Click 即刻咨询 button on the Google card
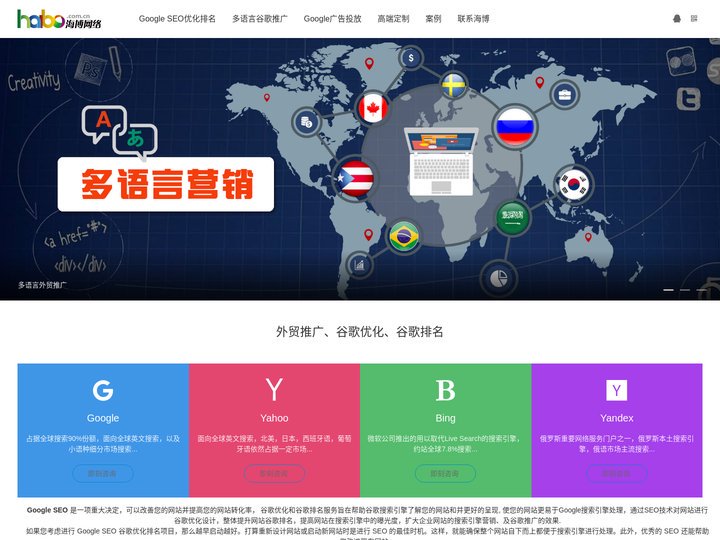The height and width of the screenshot is (540, 720). (103, 473)
